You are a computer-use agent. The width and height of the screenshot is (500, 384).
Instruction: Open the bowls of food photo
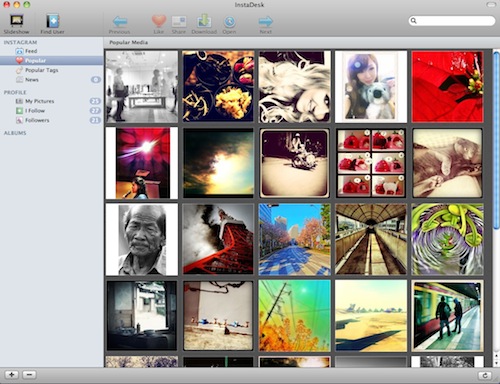pos(218,86)
